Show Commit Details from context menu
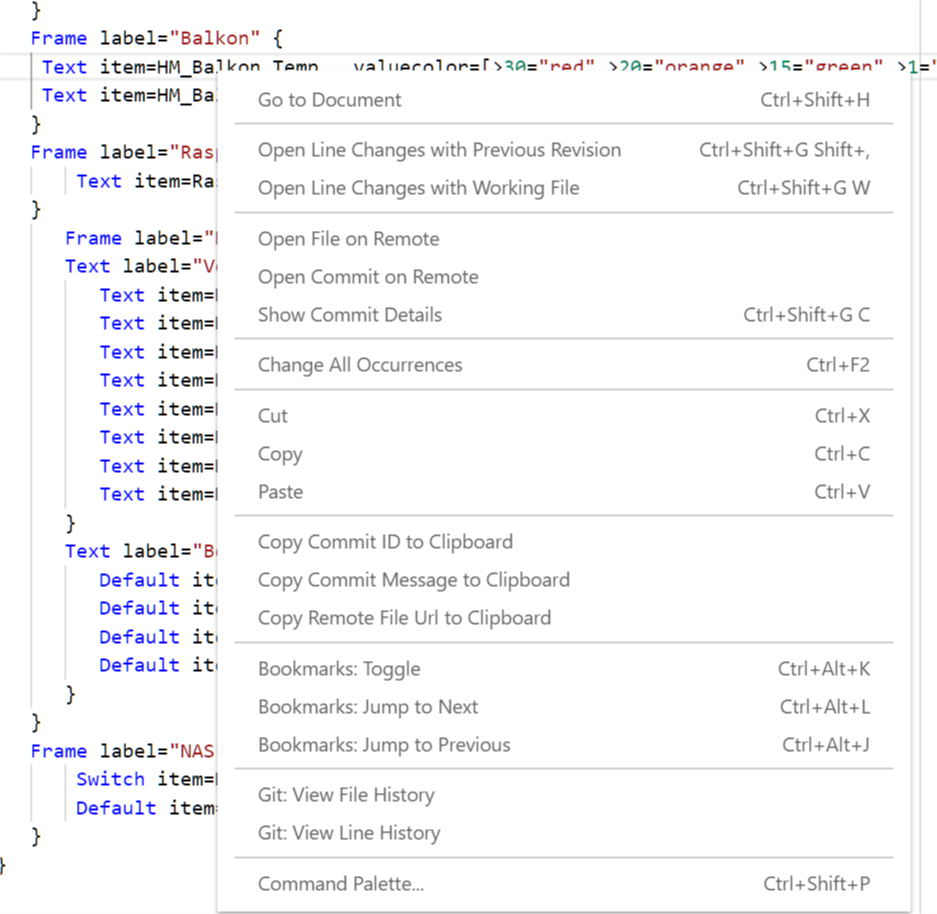The height and width of the screenshot is (914, 937). point(349,315)
